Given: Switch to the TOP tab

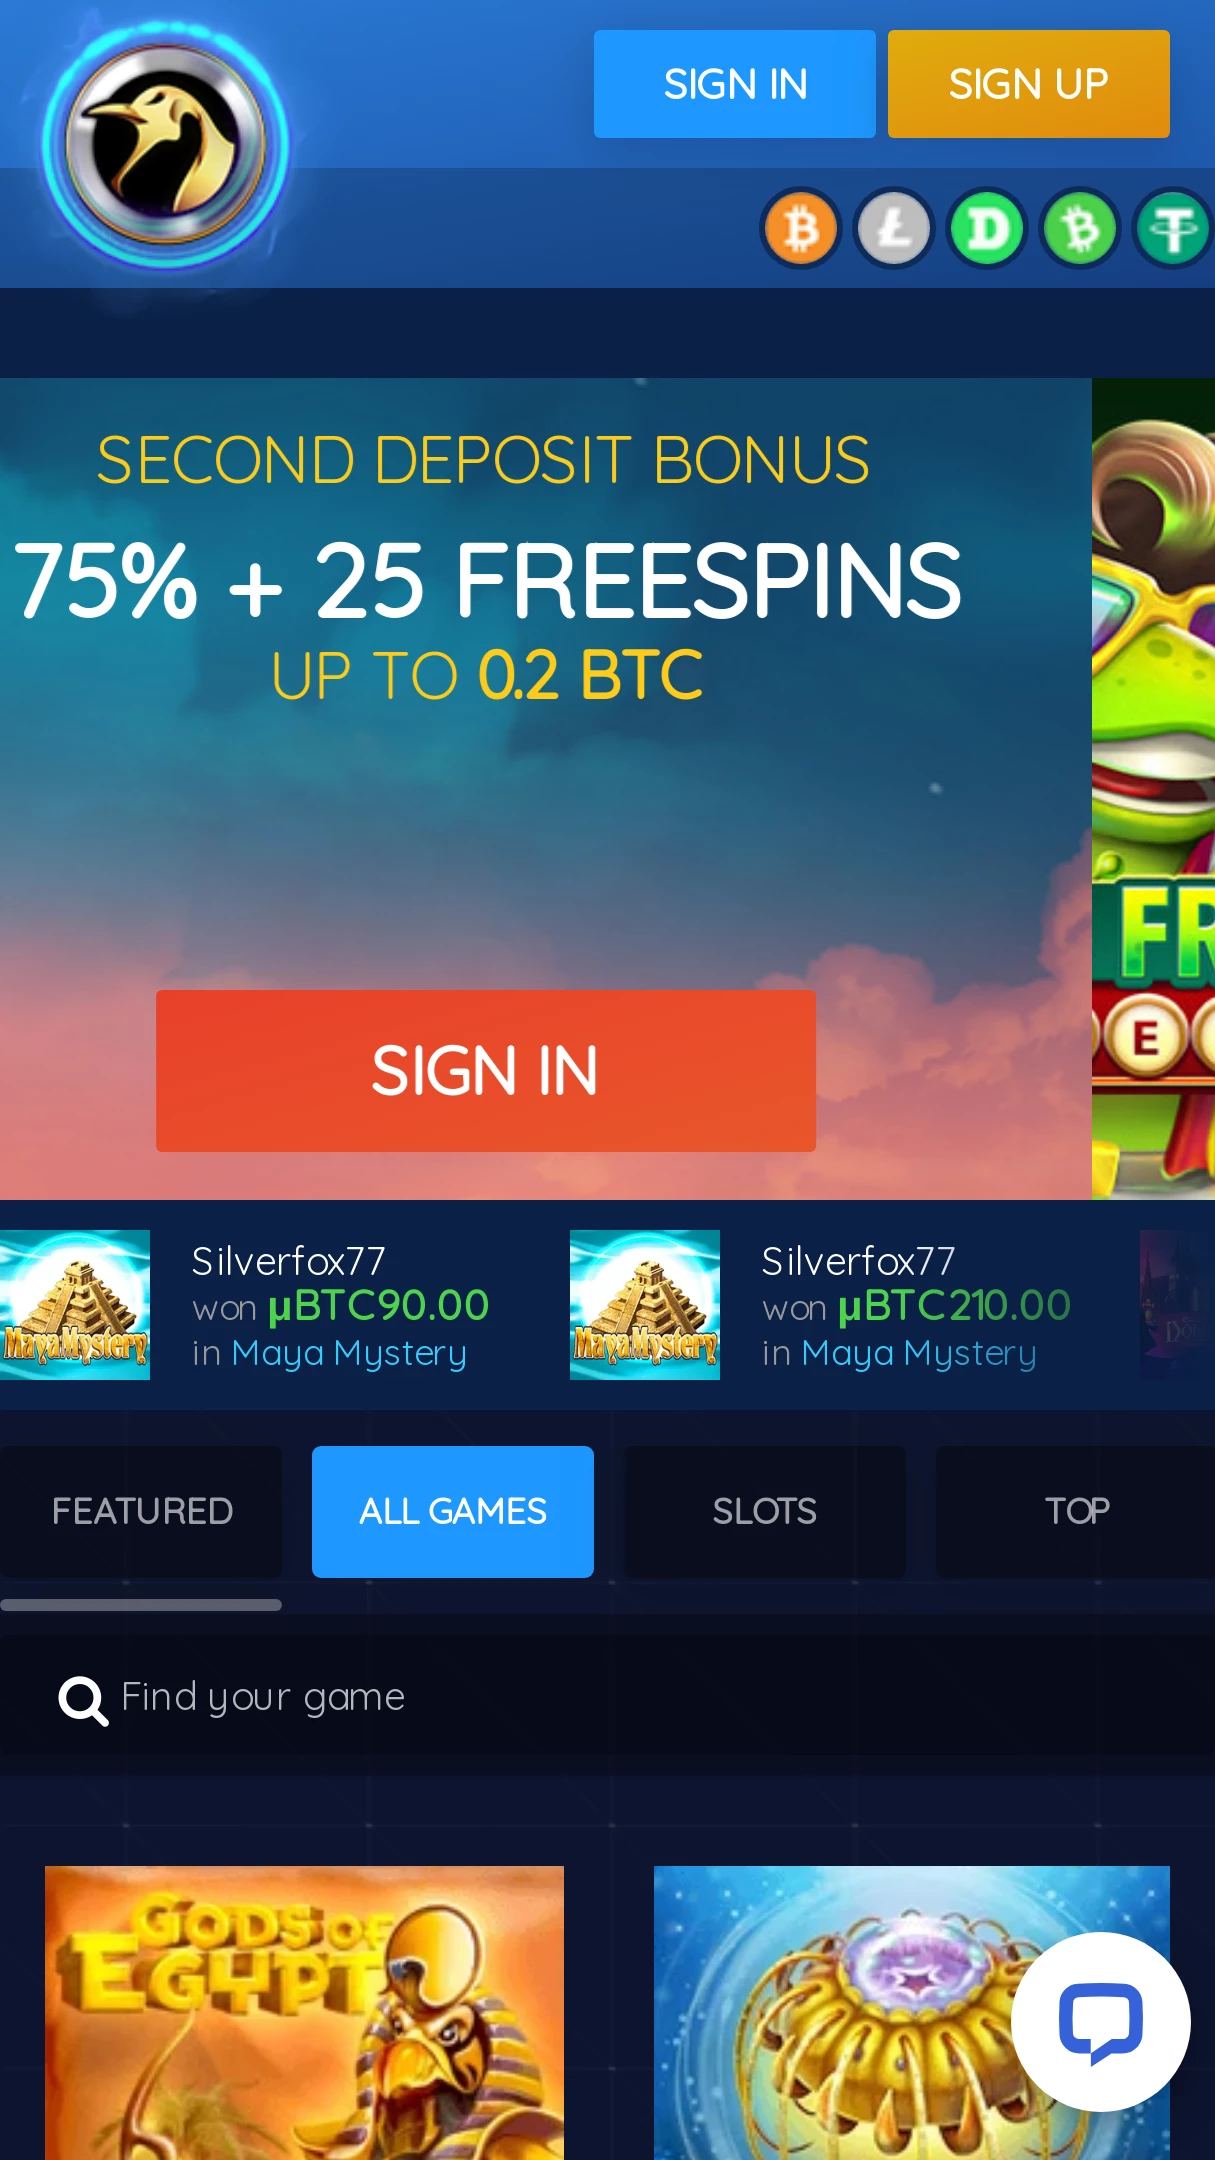Looking at the screenshot, I should (x=1076, y=1512).
